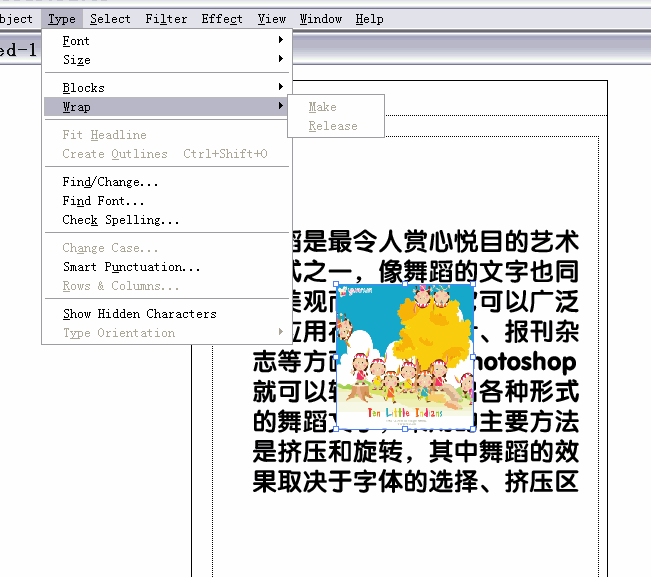
Task: Open the Type menu
Action: [x=62, y=19]
